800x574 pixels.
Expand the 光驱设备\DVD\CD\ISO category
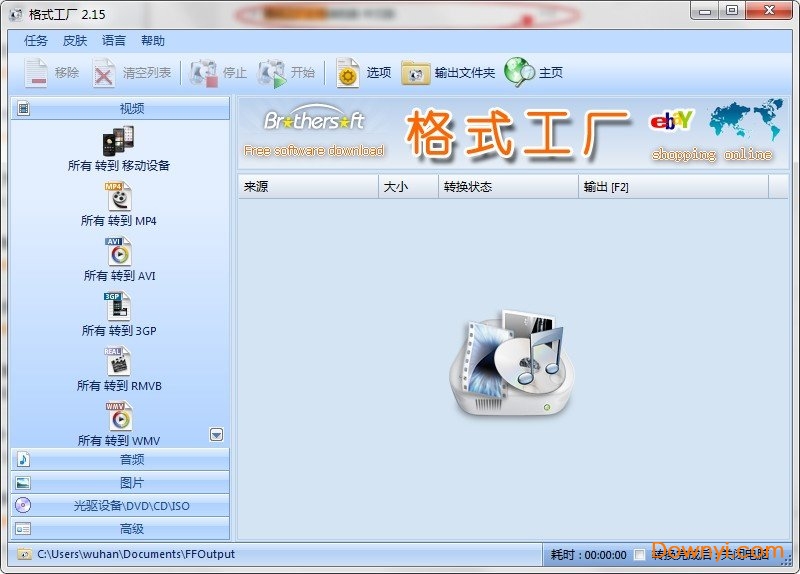coord(120,506)
